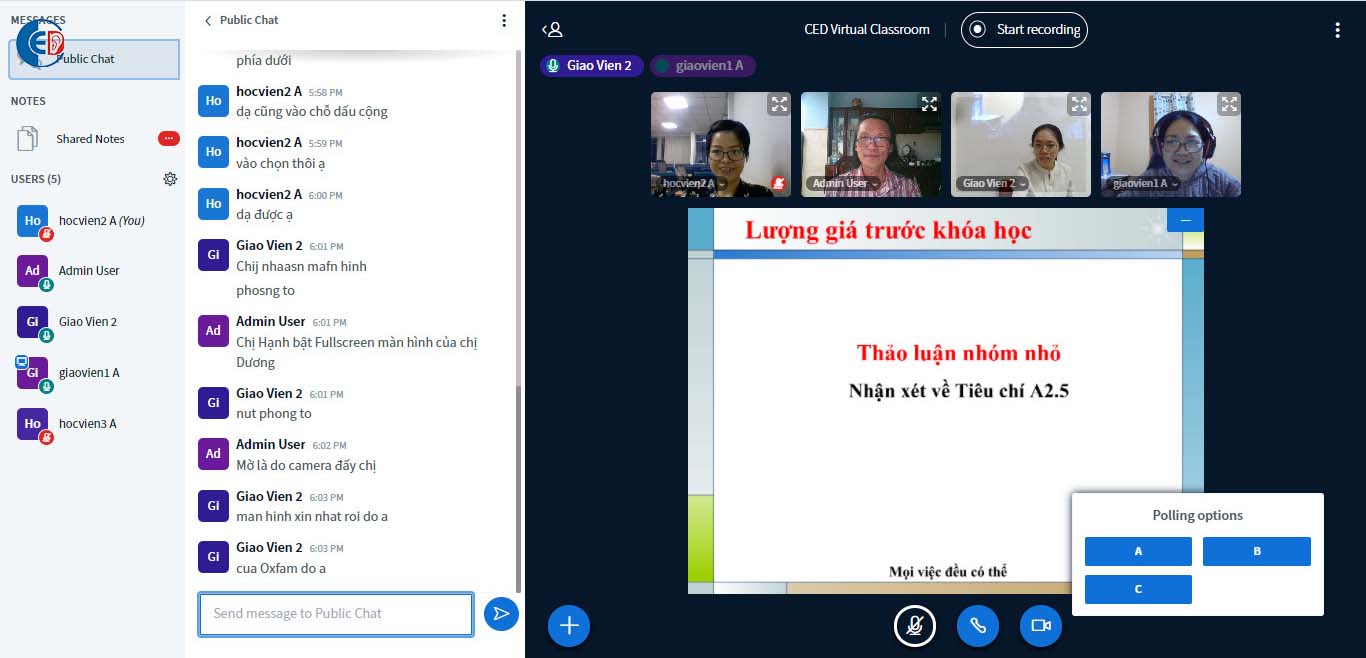Open Shared Notes

click(90, 139)
